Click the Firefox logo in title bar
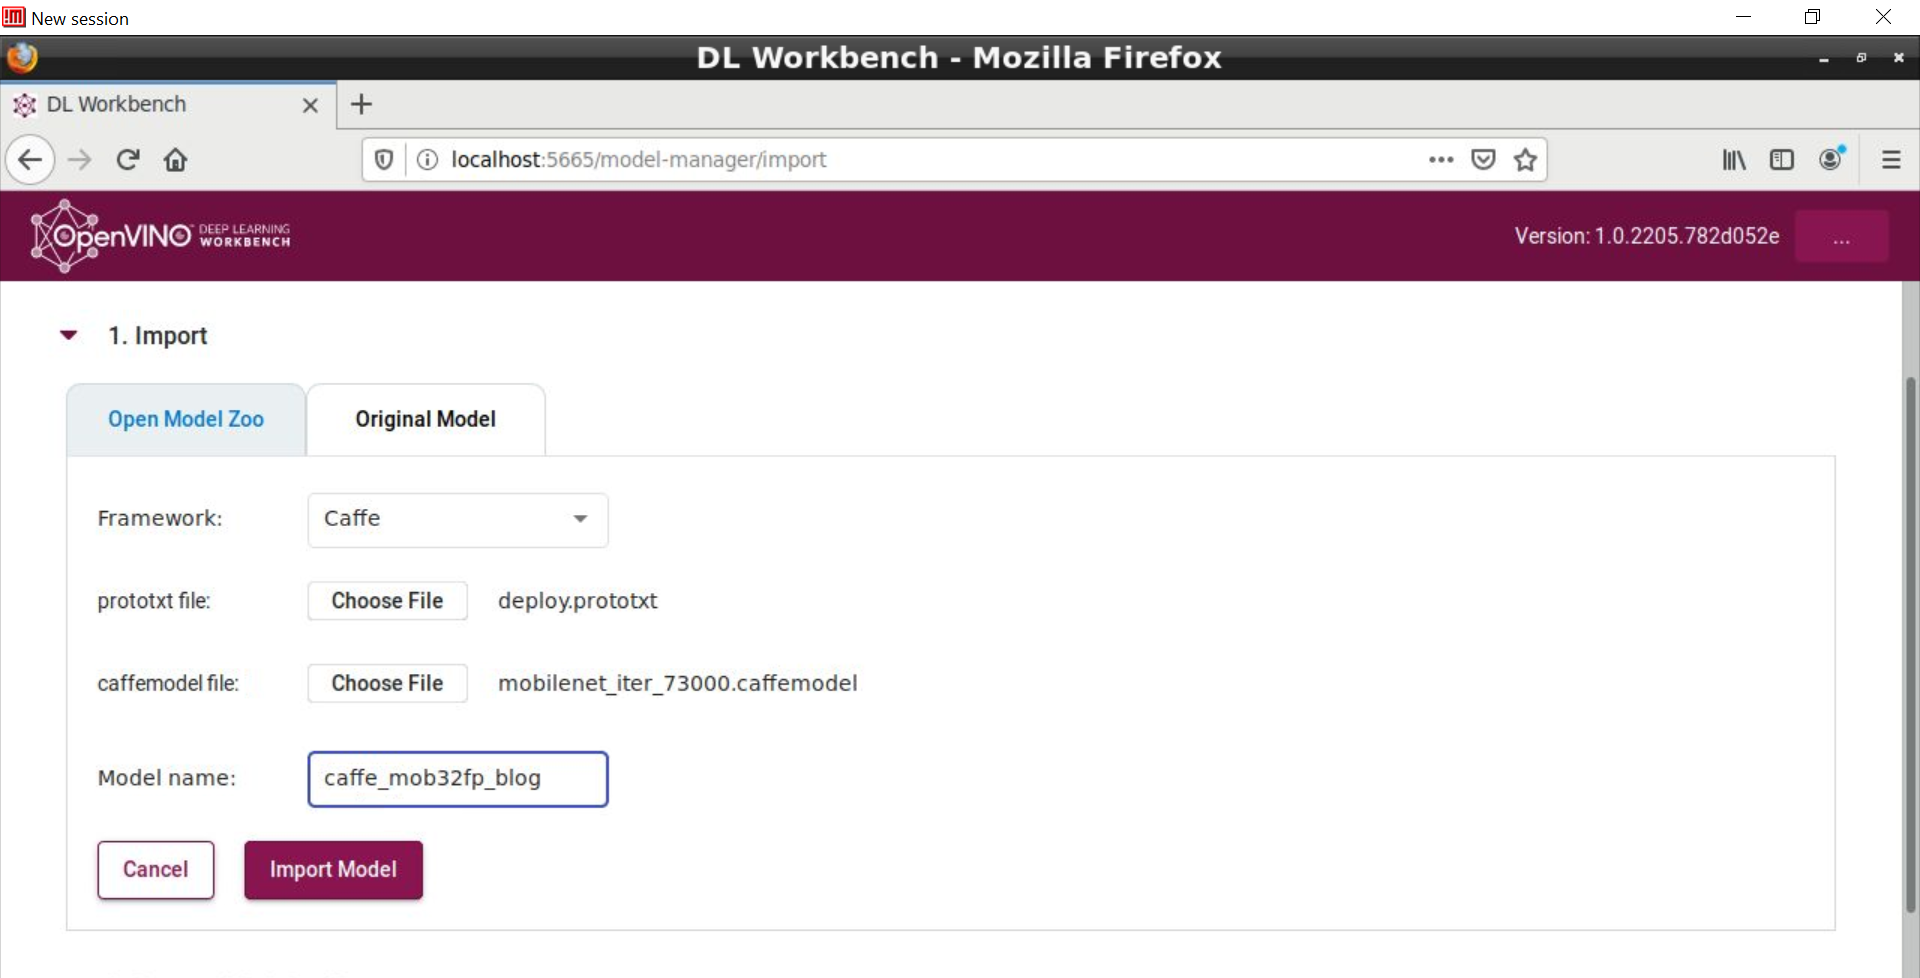The image size is (1920, 978). tap(22, 57)
